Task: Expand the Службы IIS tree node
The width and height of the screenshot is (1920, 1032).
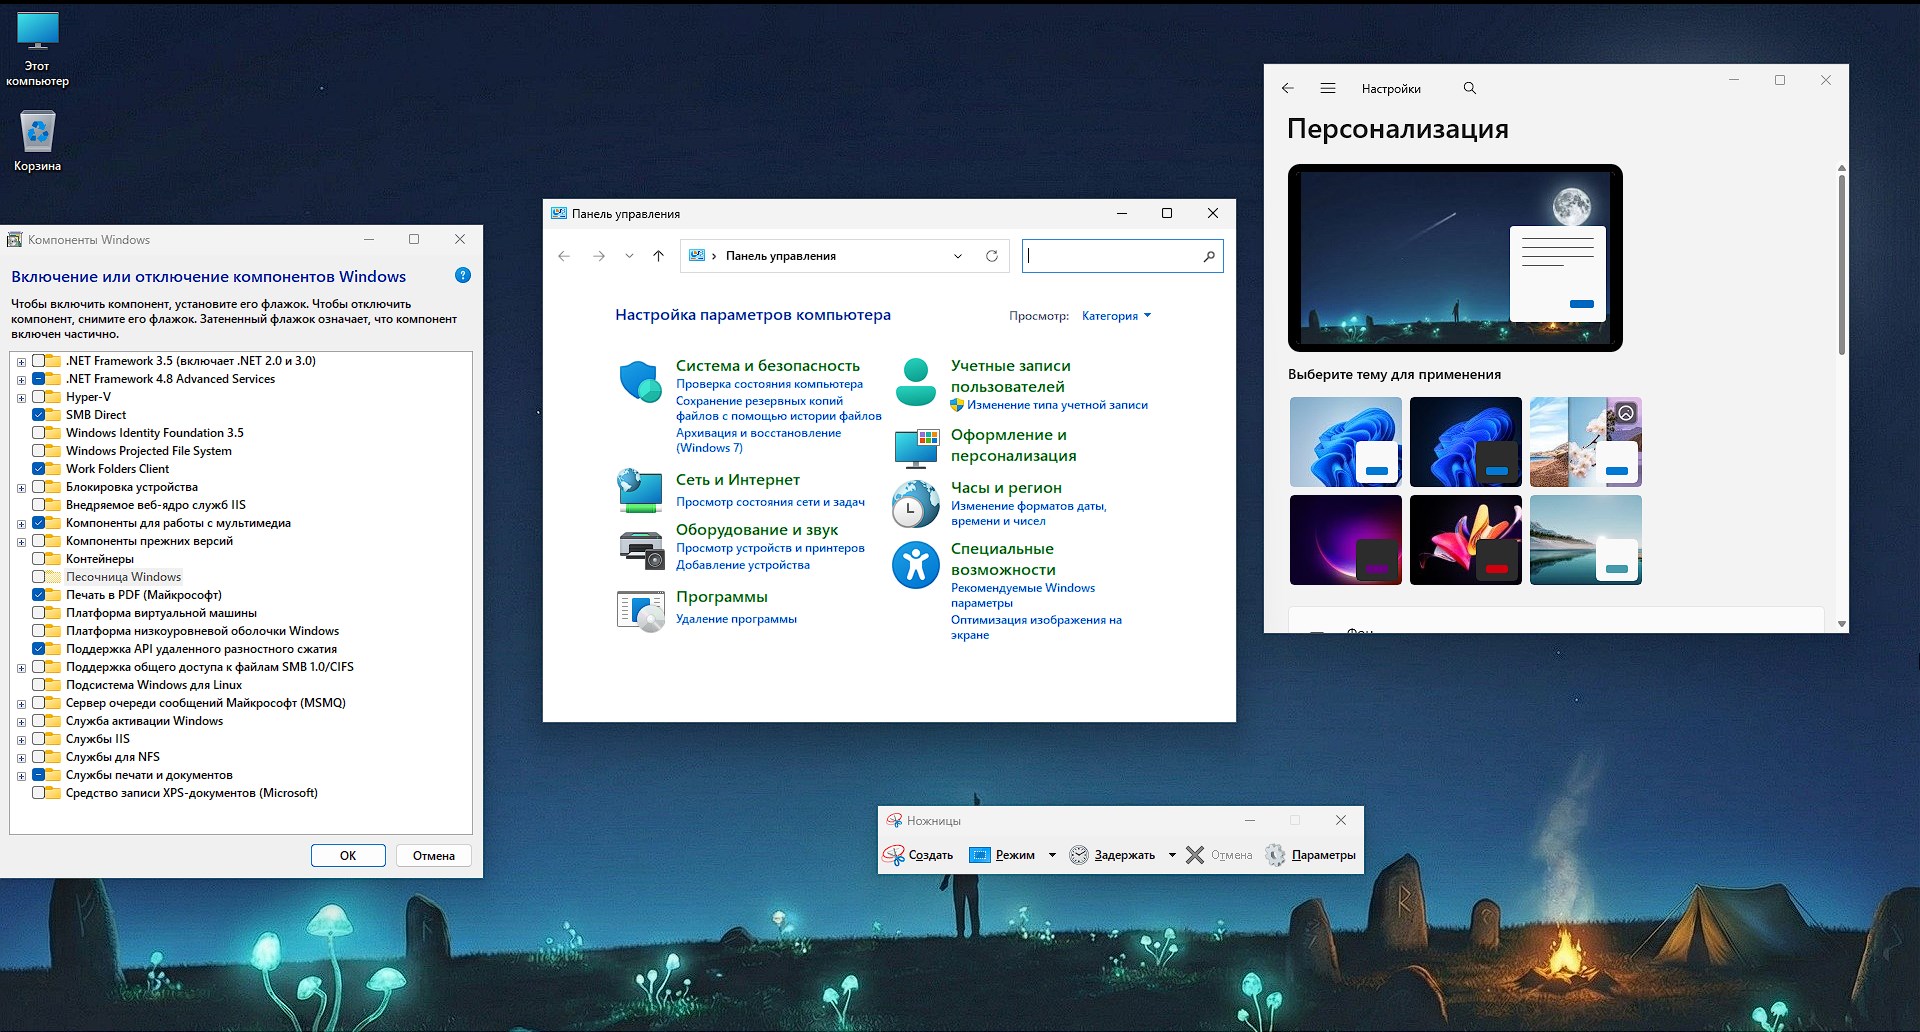Action: click(x=21, y=740)
